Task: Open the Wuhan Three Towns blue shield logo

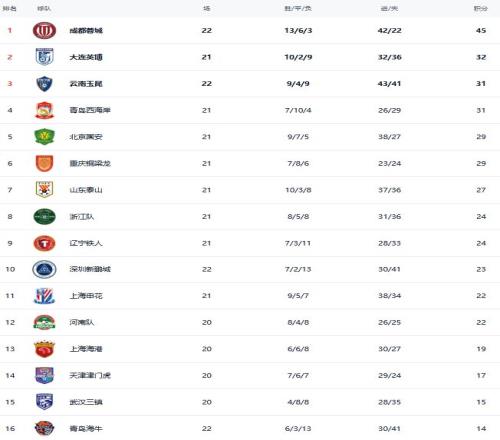Action: click(x=44, y=402)
